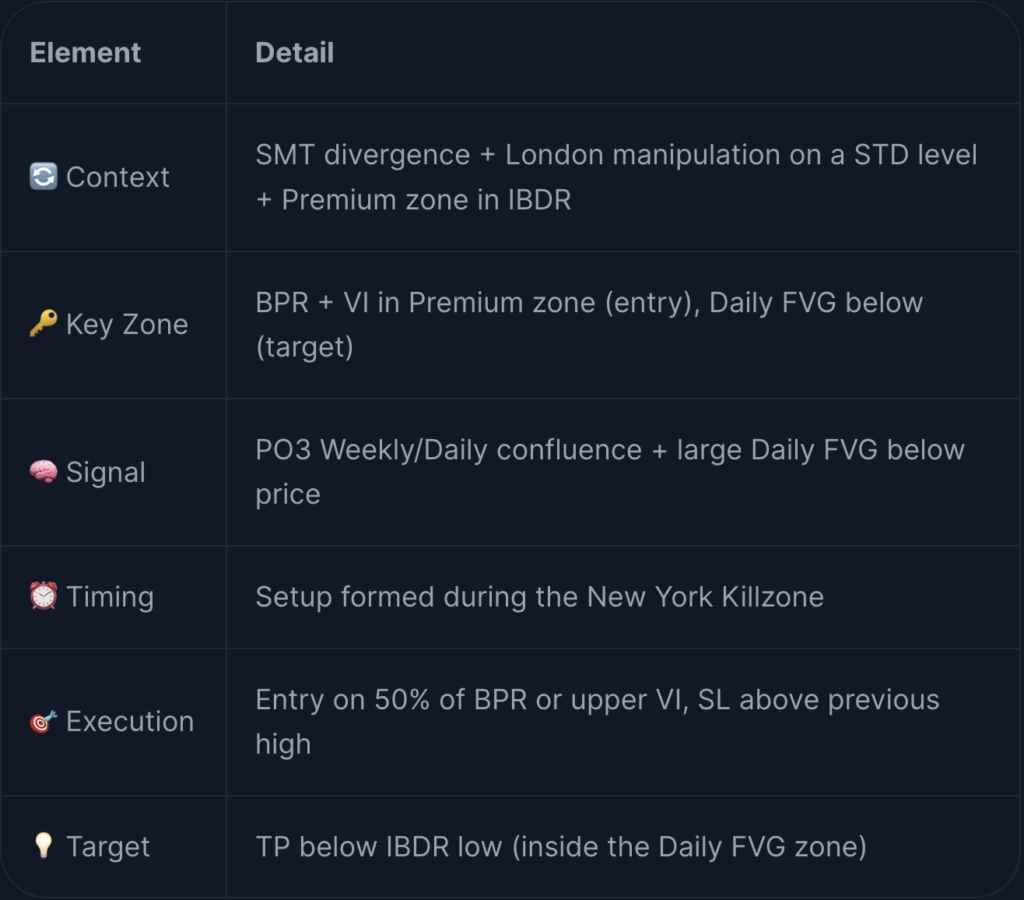The image size is (1024, 900).
Task: Click the Key Zone row label
Action: click(127, 325)
